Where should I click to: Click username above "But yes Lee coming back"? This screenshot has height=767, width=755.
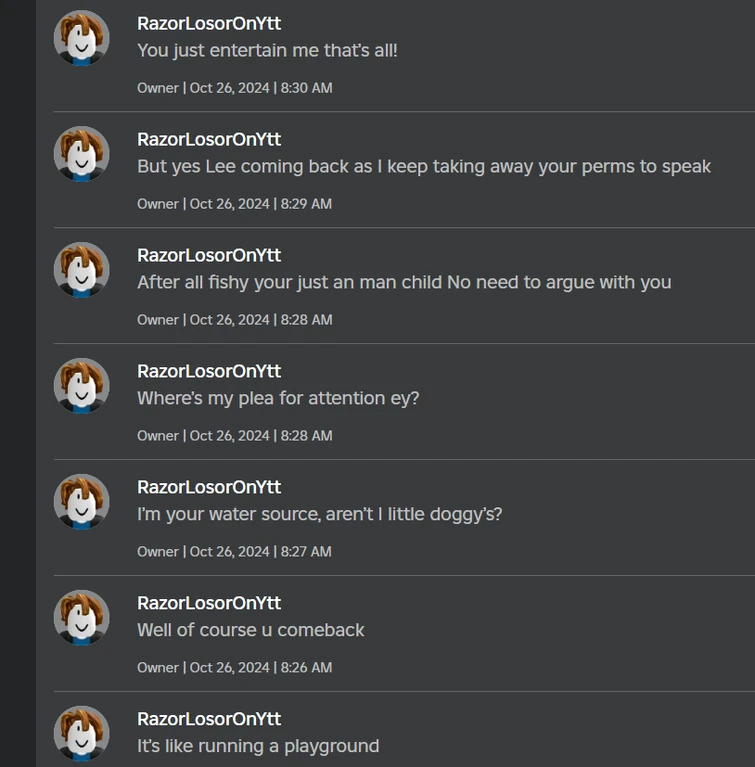point(209,139)
